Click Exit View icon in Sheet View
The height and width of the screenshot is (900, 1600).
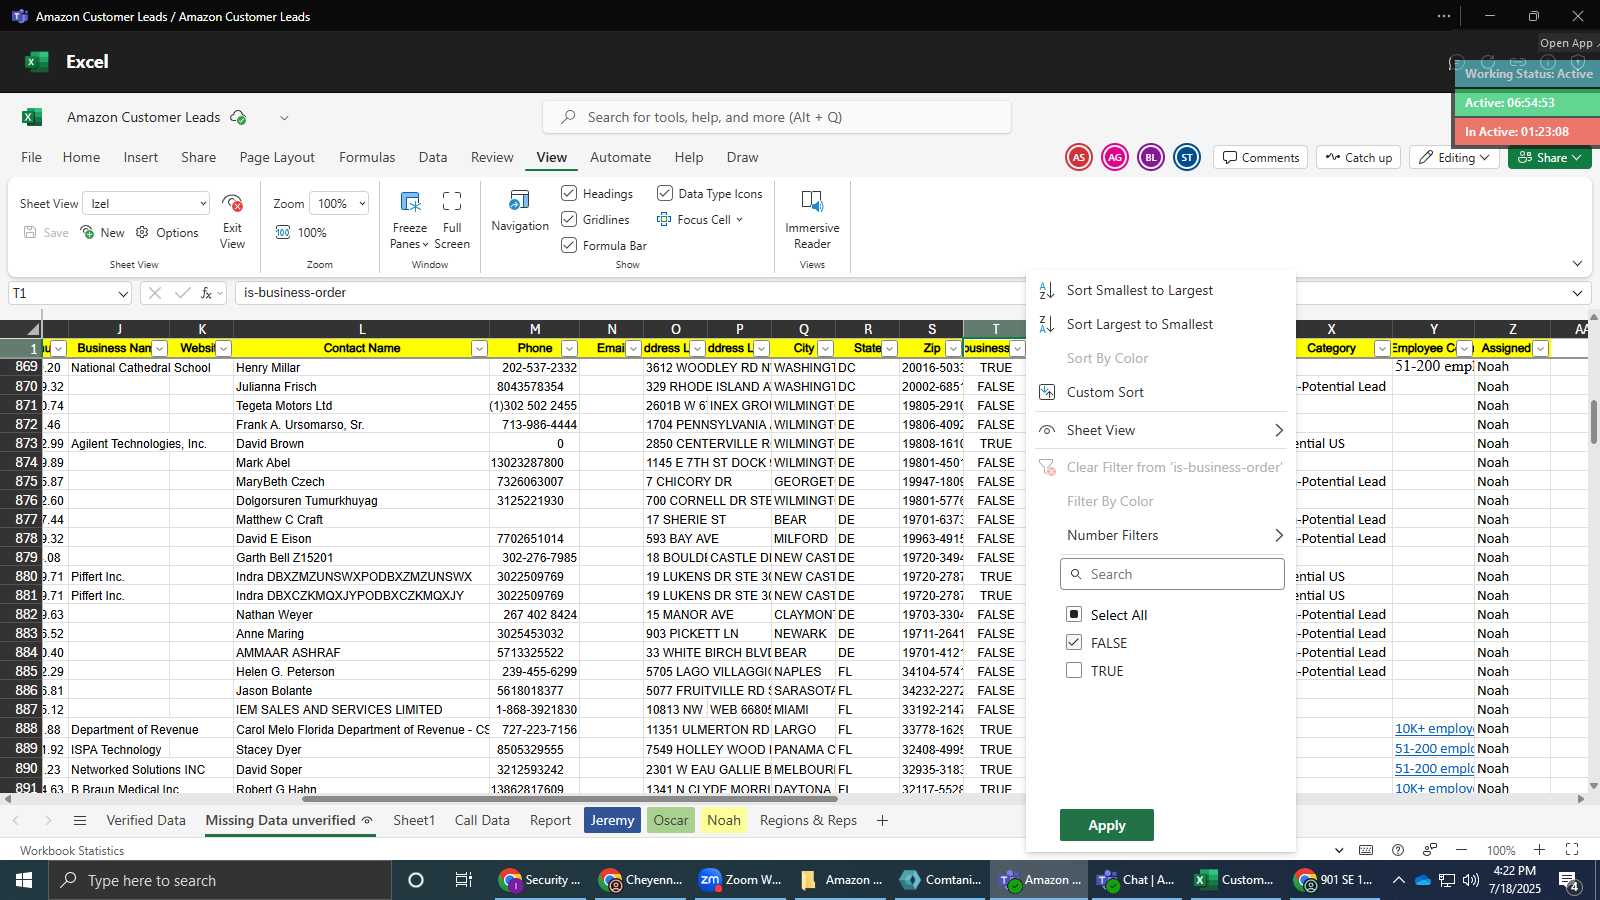point(232,204)
